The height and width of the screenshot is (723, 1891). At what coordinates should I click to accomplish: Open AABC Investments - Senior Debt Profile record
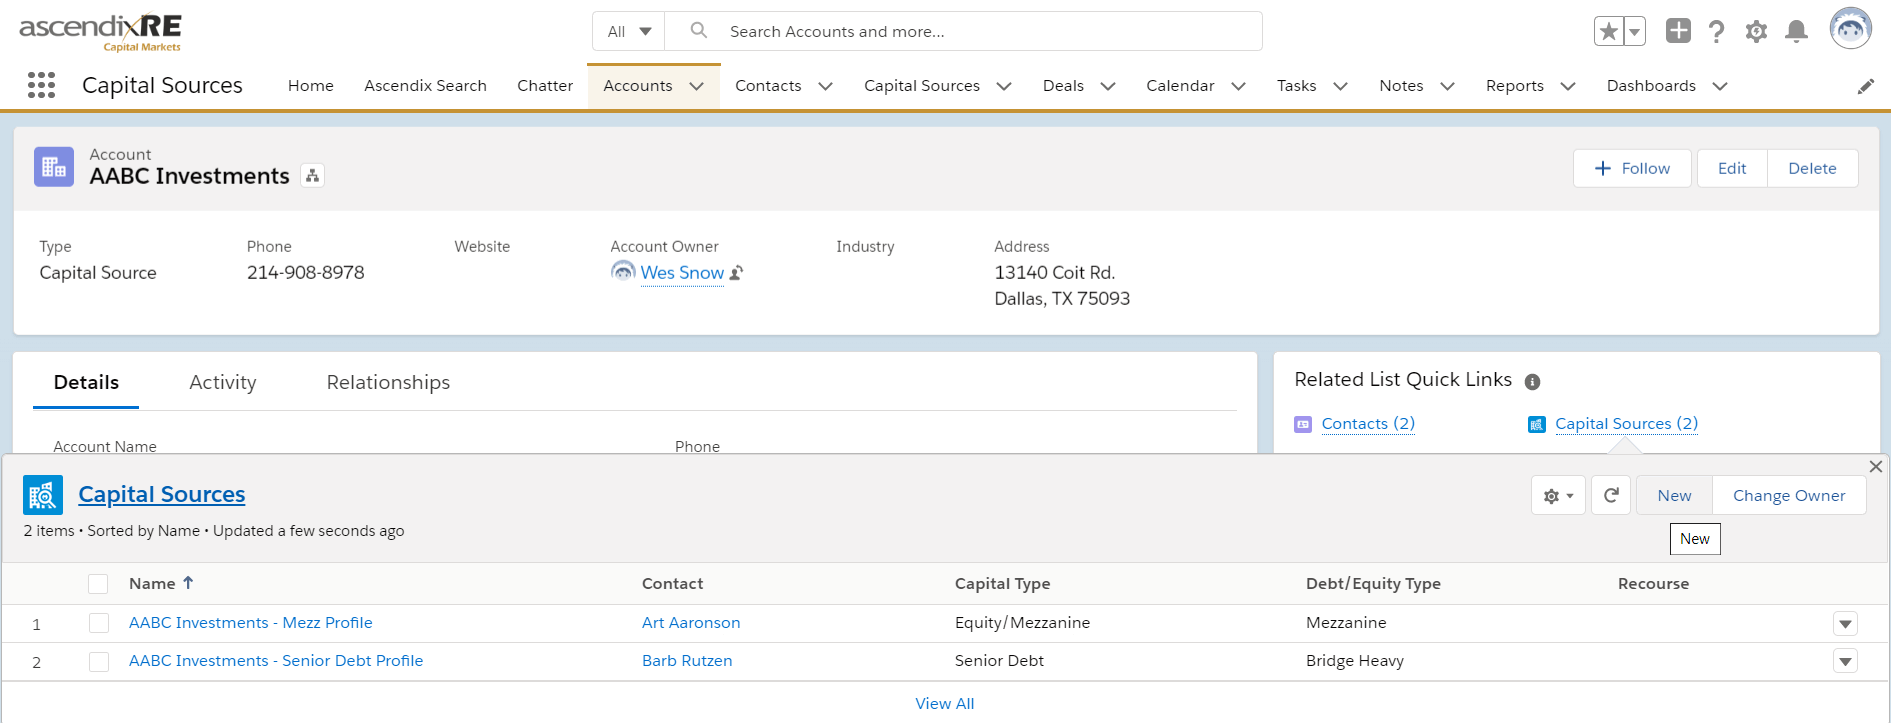click(276, 660)
